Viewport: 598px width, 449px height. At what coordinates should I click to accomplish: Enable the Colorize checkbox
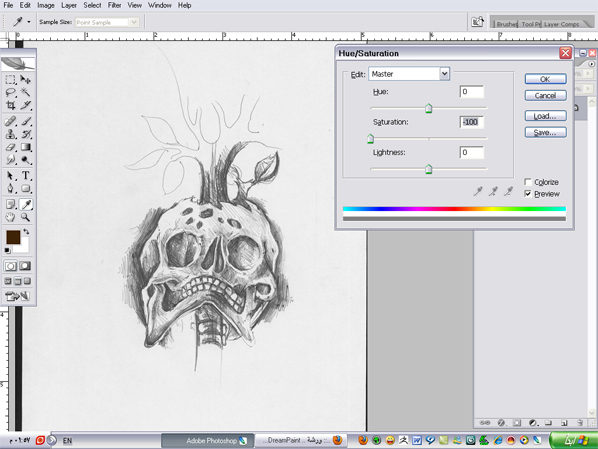(528, 182)
